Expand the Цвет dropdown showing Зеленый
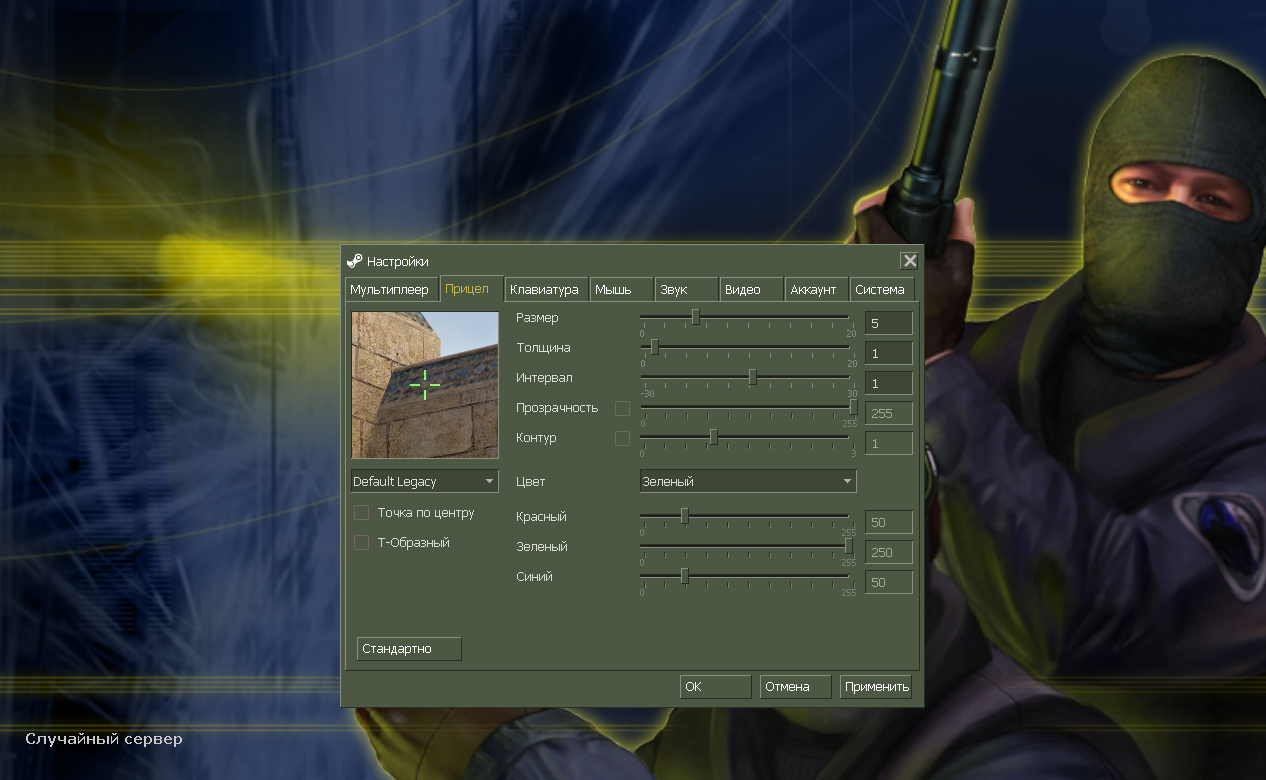The height and width of the screenshot is (780, 1266). click(x=748, y=482)
